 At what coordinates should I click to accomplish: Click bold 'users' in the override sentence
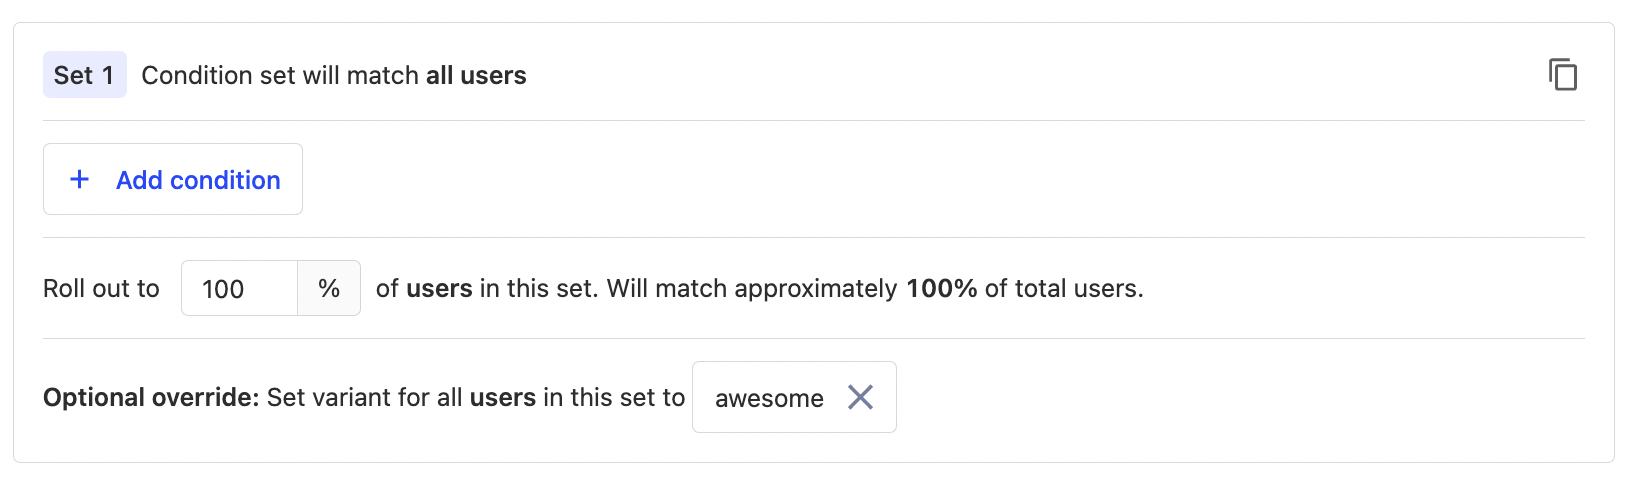click(x=503, y=397)
